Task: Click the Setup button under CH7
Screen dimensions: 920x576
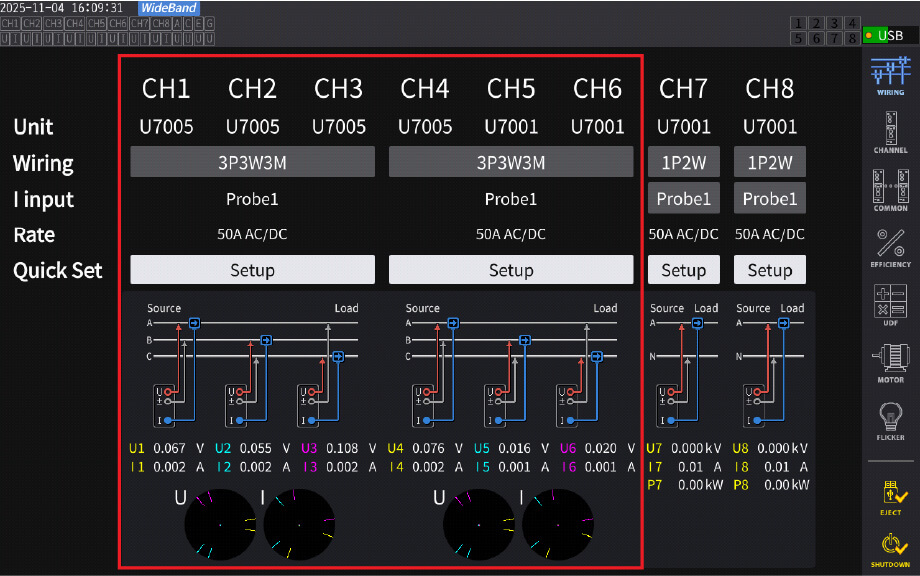Action: pos(683,270)
